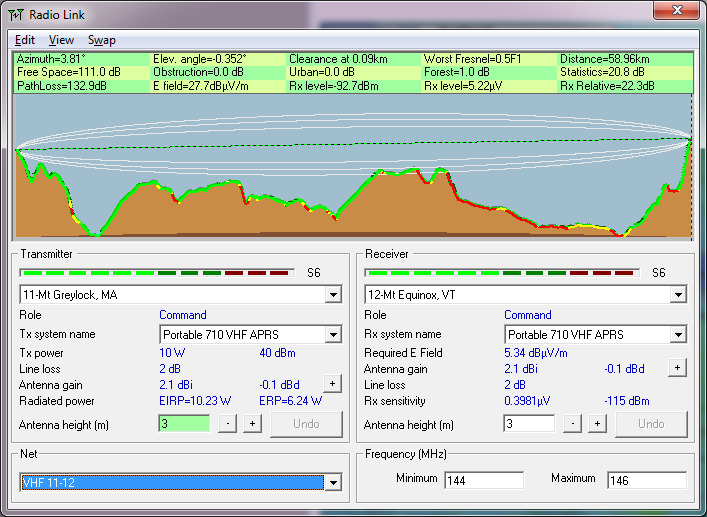Click the Minimum frequency field 144
Image resolution: width=707 pixels, height=517 pixels.
pos(484,480)
